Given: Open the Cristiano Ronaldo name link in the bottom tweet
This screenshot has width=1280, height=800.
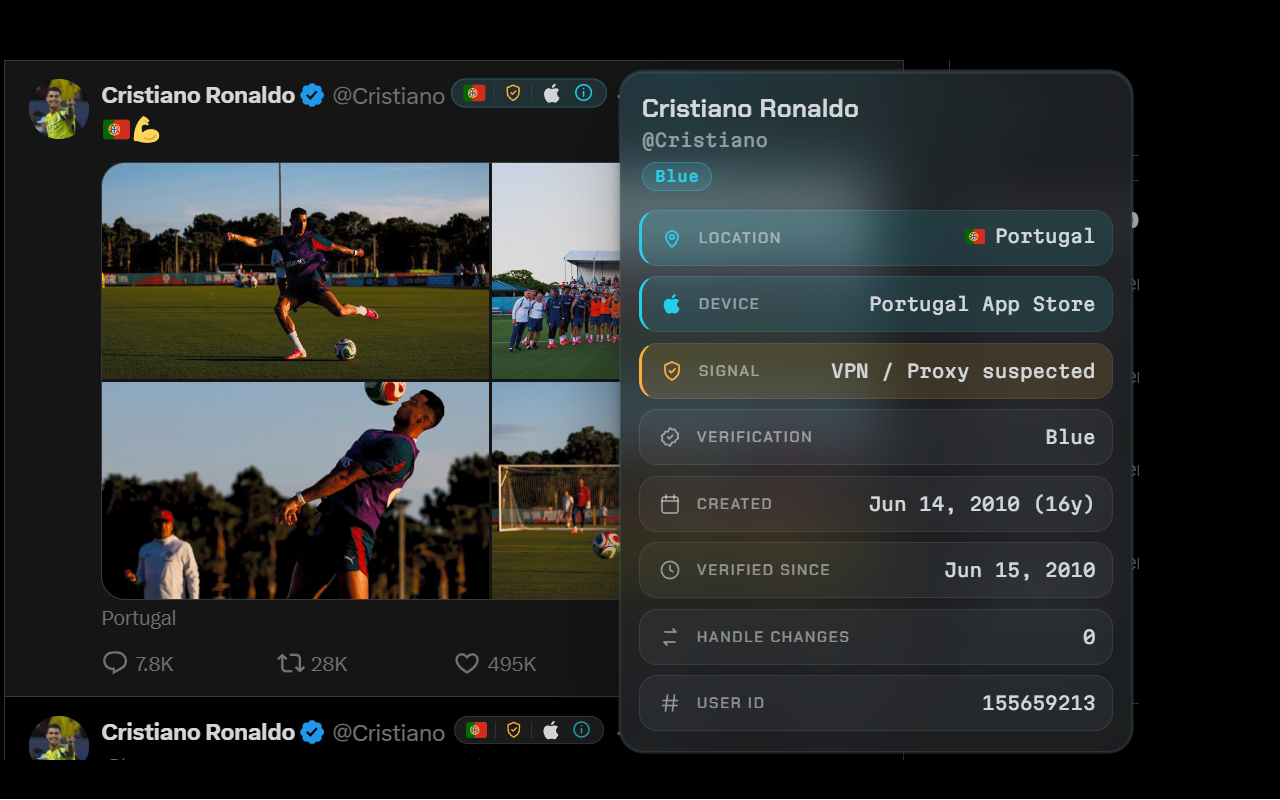Looking at the screenshot, I should coord(198,732).
